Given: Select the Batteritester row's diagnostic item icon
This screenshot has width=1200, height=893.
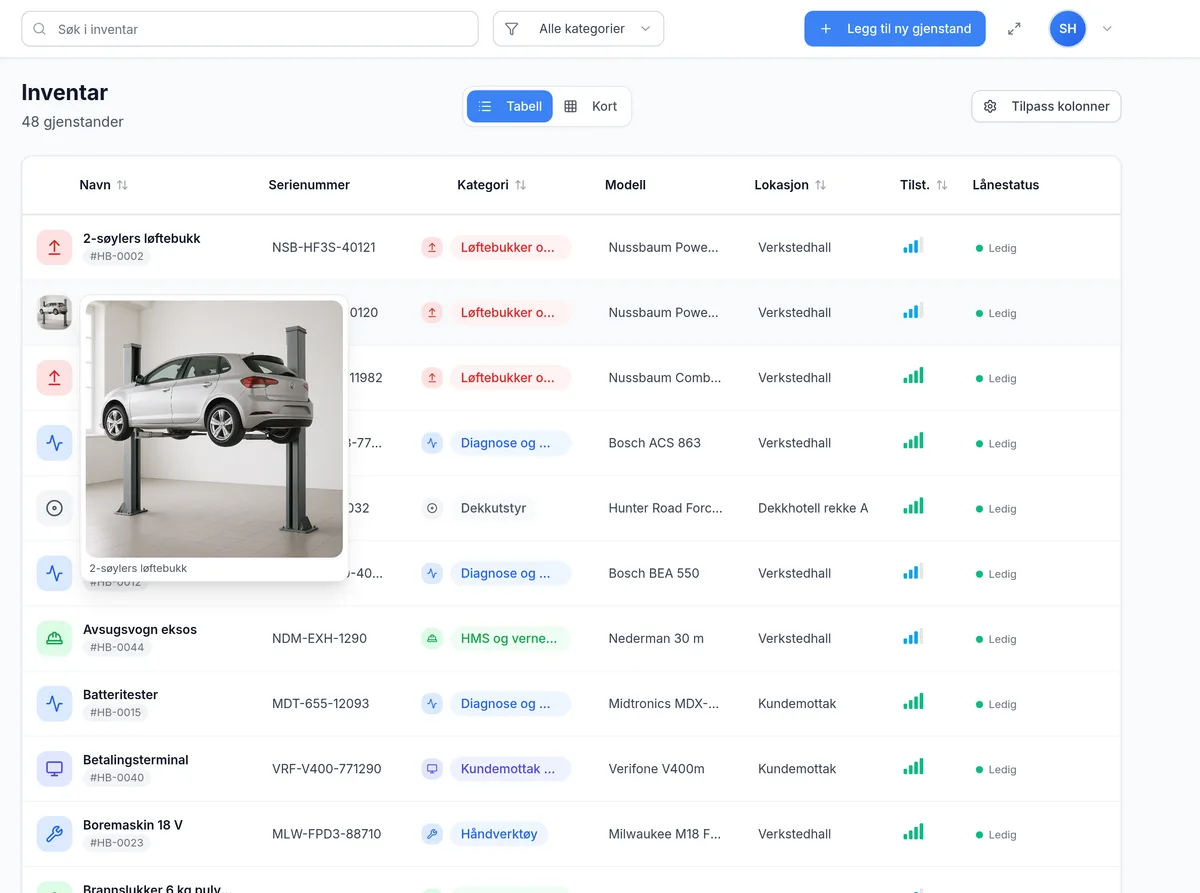Looking at the screenshot, I should (x=54, y=703).
